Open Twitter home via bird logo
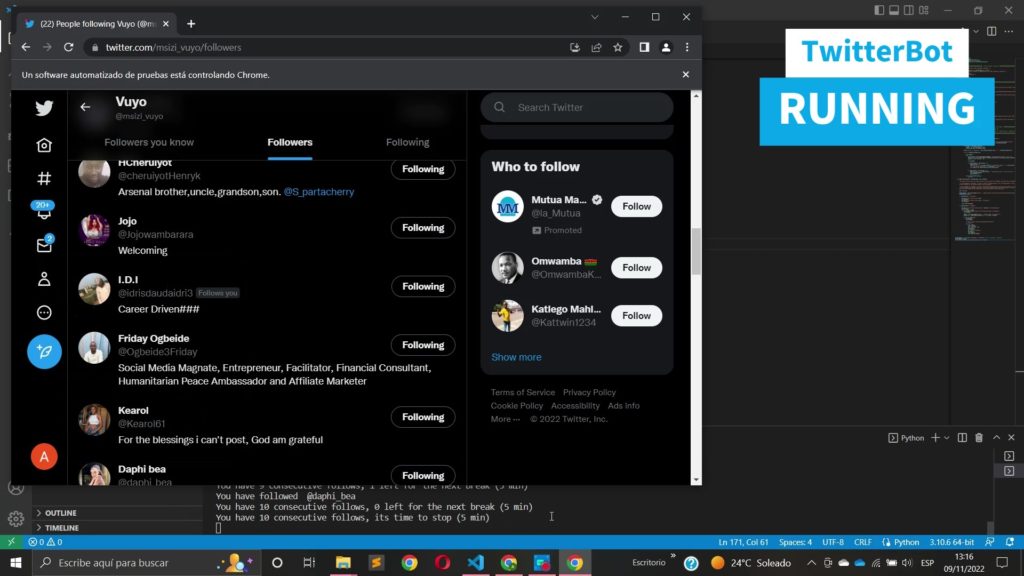1024x576 pixels. click(x=44, y=108)
